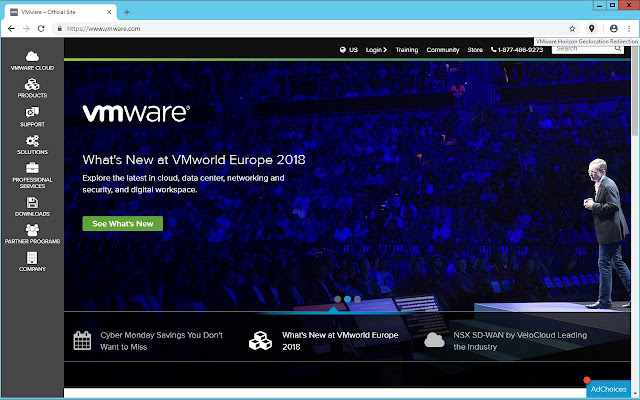Screen dimensions: 640x400
Task: Bookmark this page with star icon
Action: [572, 29]
